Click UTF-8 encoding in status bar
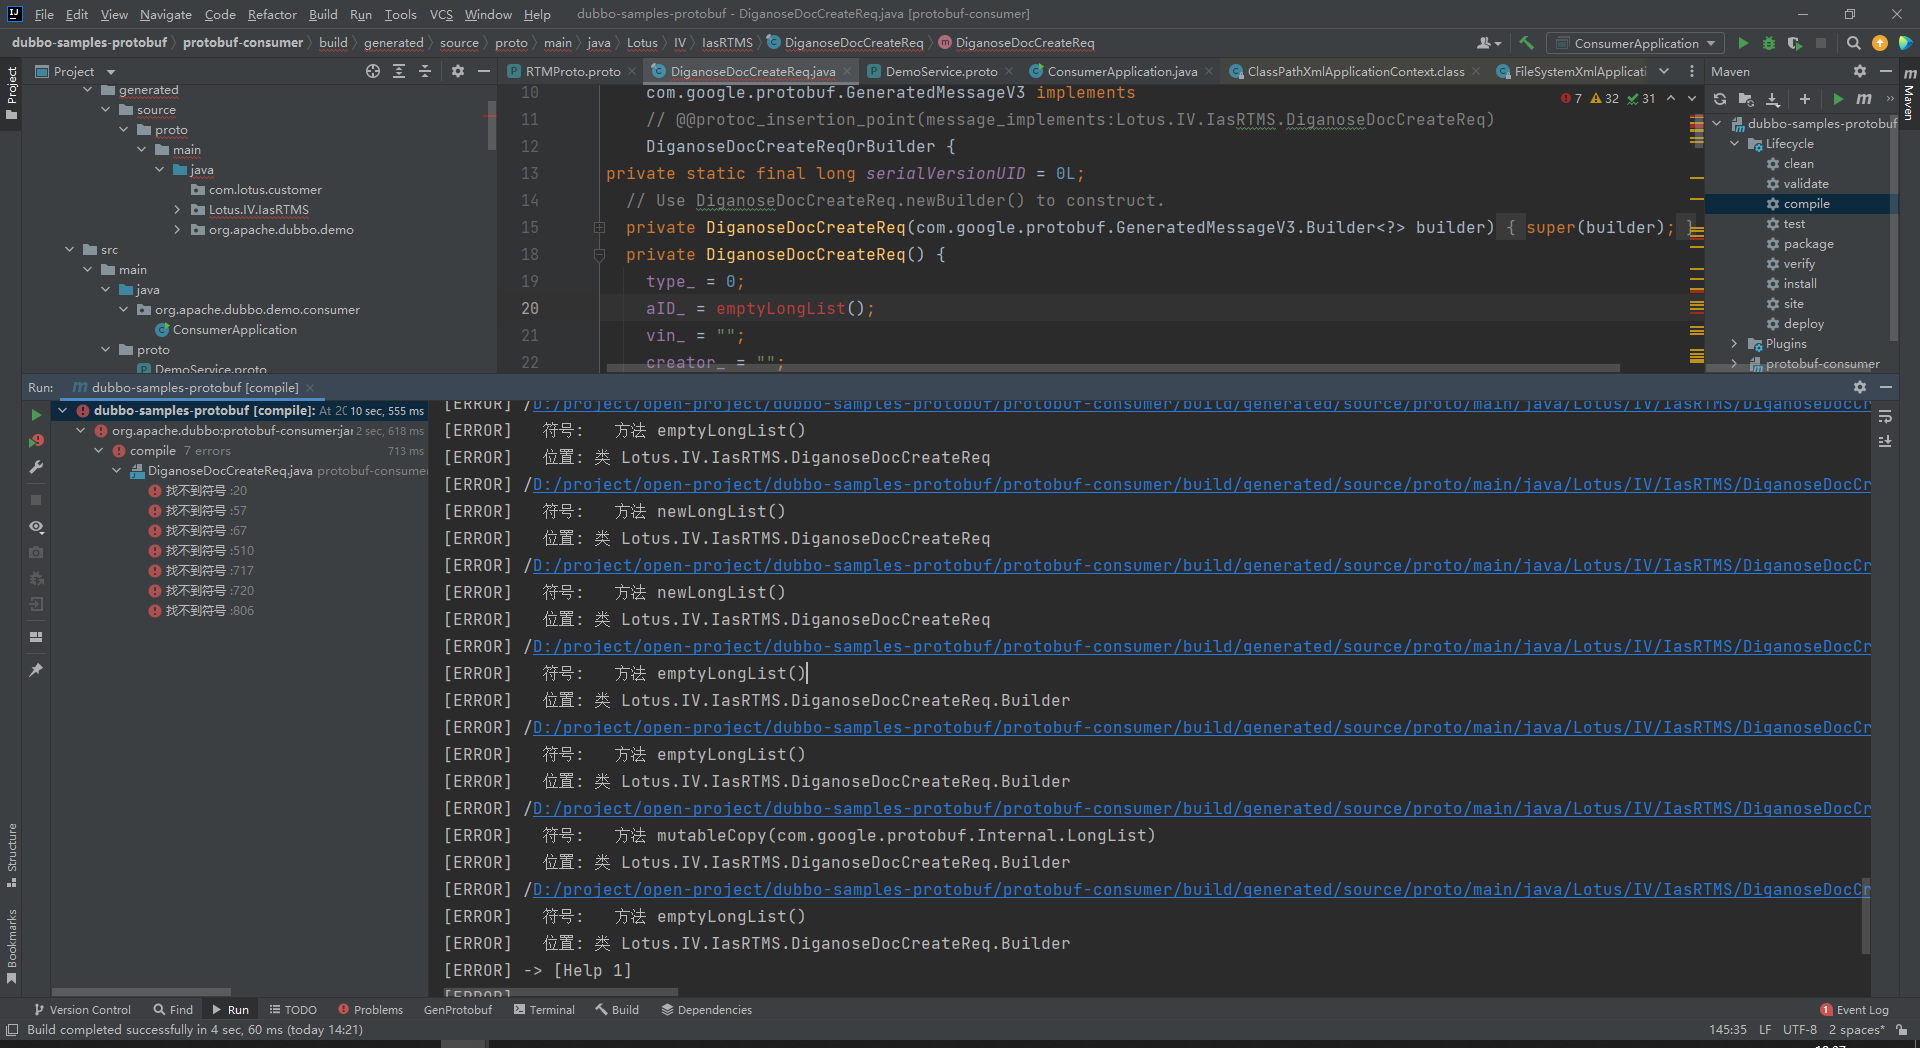Image resolution: width=1920 pixels, height=1048 pixels. [x=1799, y=1030]
